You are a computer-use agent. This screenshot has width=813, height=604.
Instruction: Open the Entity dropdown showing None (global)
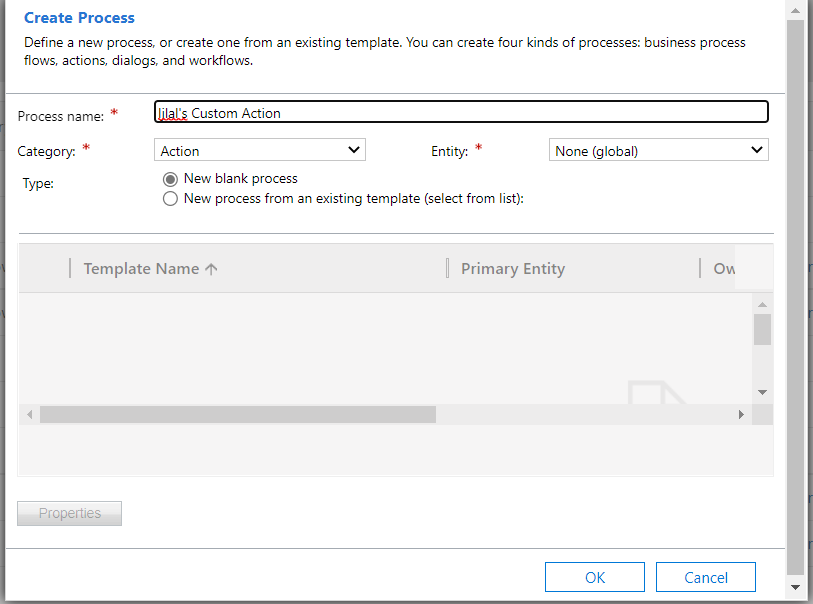coord(659,150)
